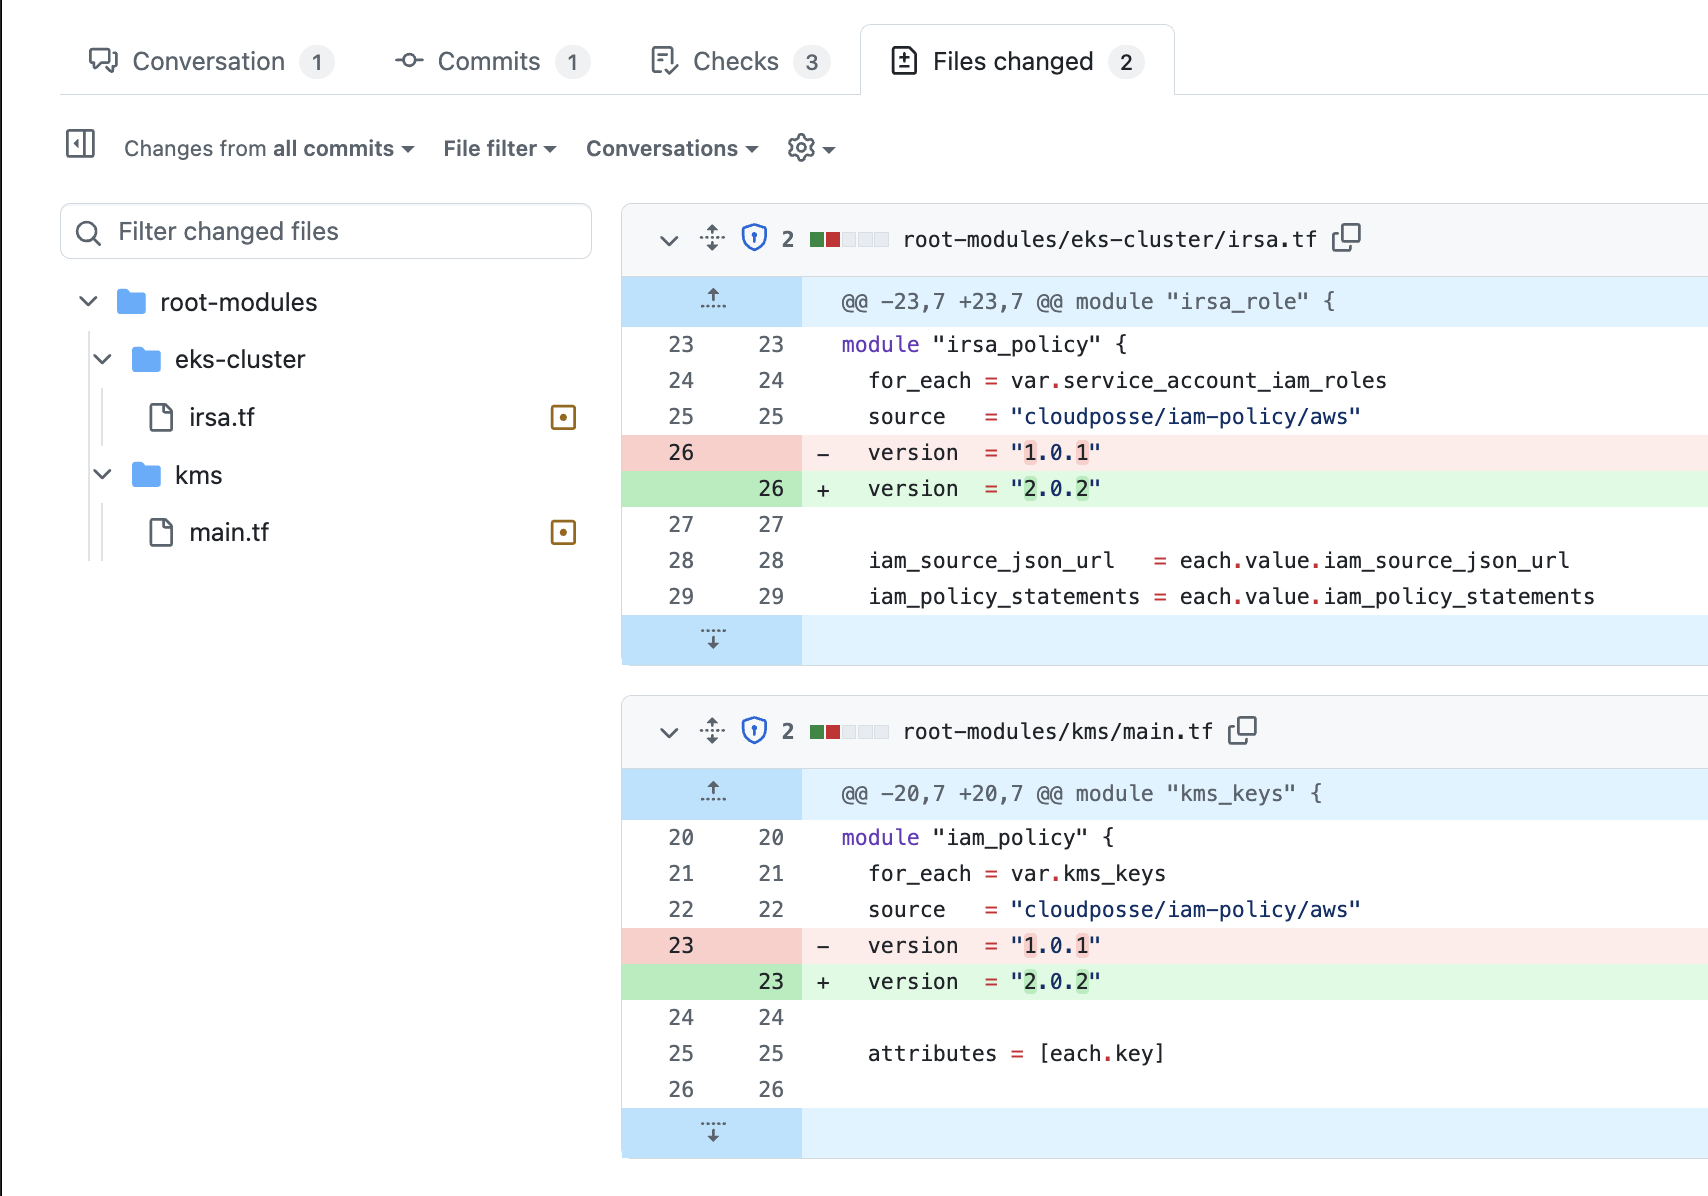Click the shield icon on the irsa.tf diff

[x=753, y=238]
